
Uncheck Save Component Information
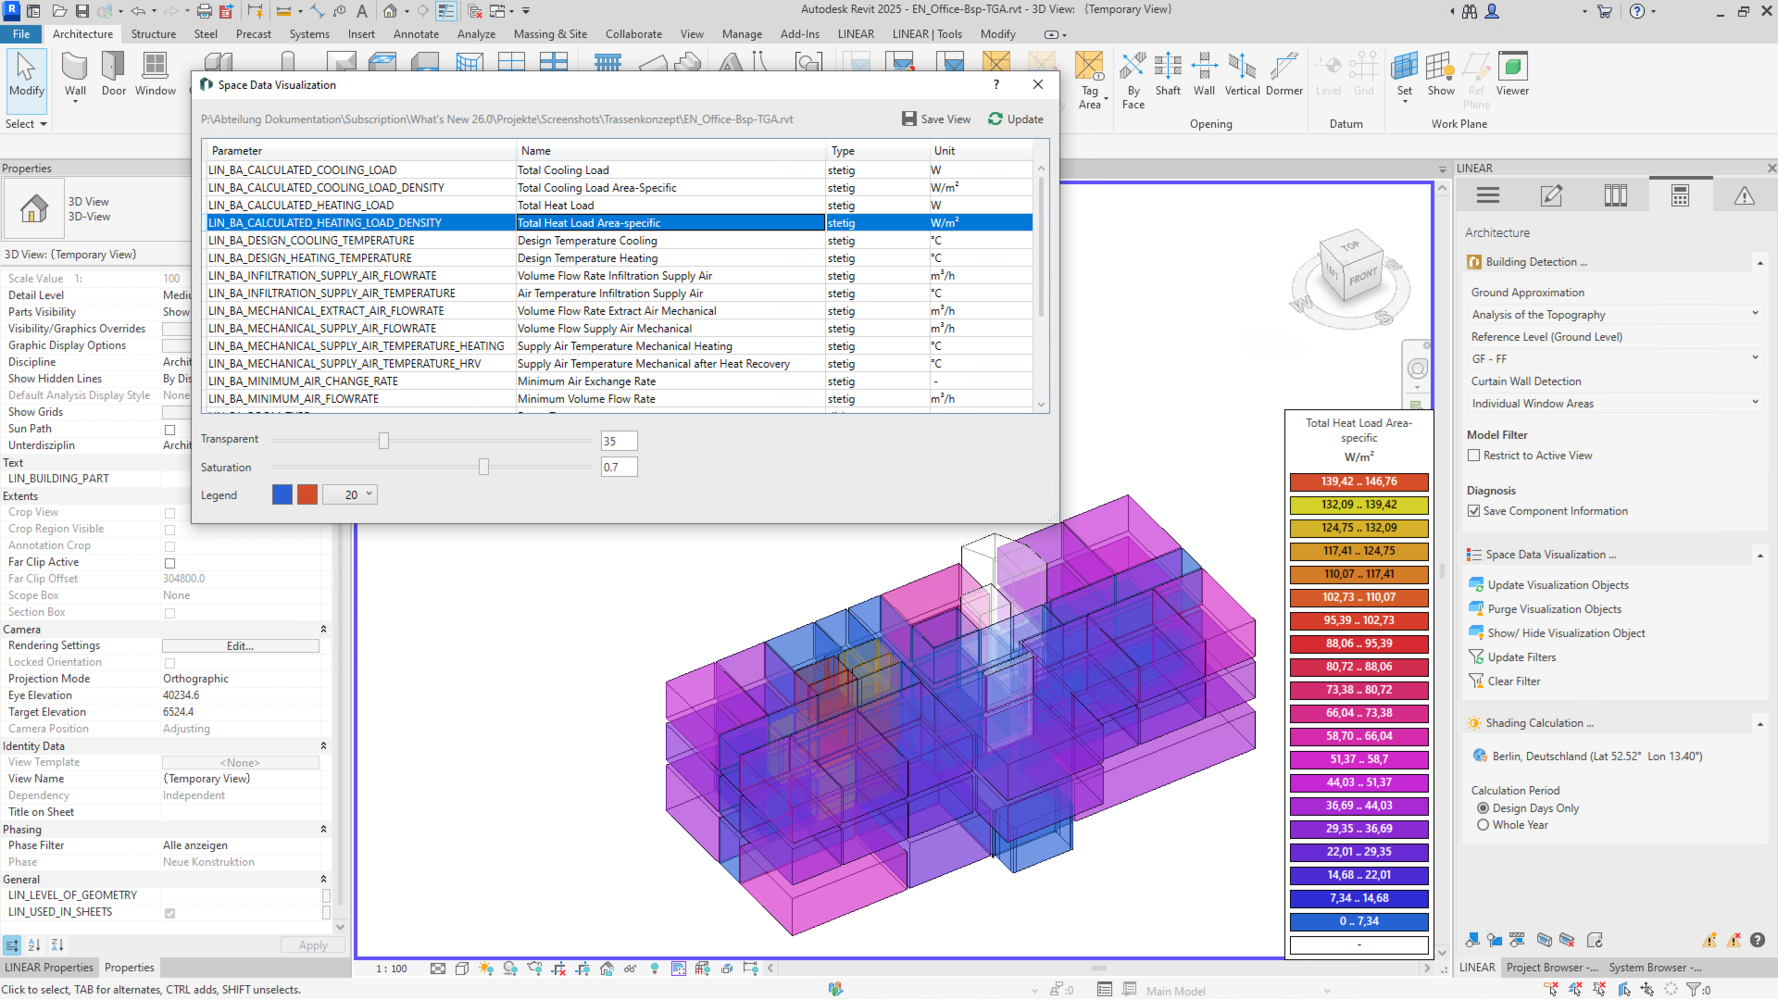(1474, 511)
